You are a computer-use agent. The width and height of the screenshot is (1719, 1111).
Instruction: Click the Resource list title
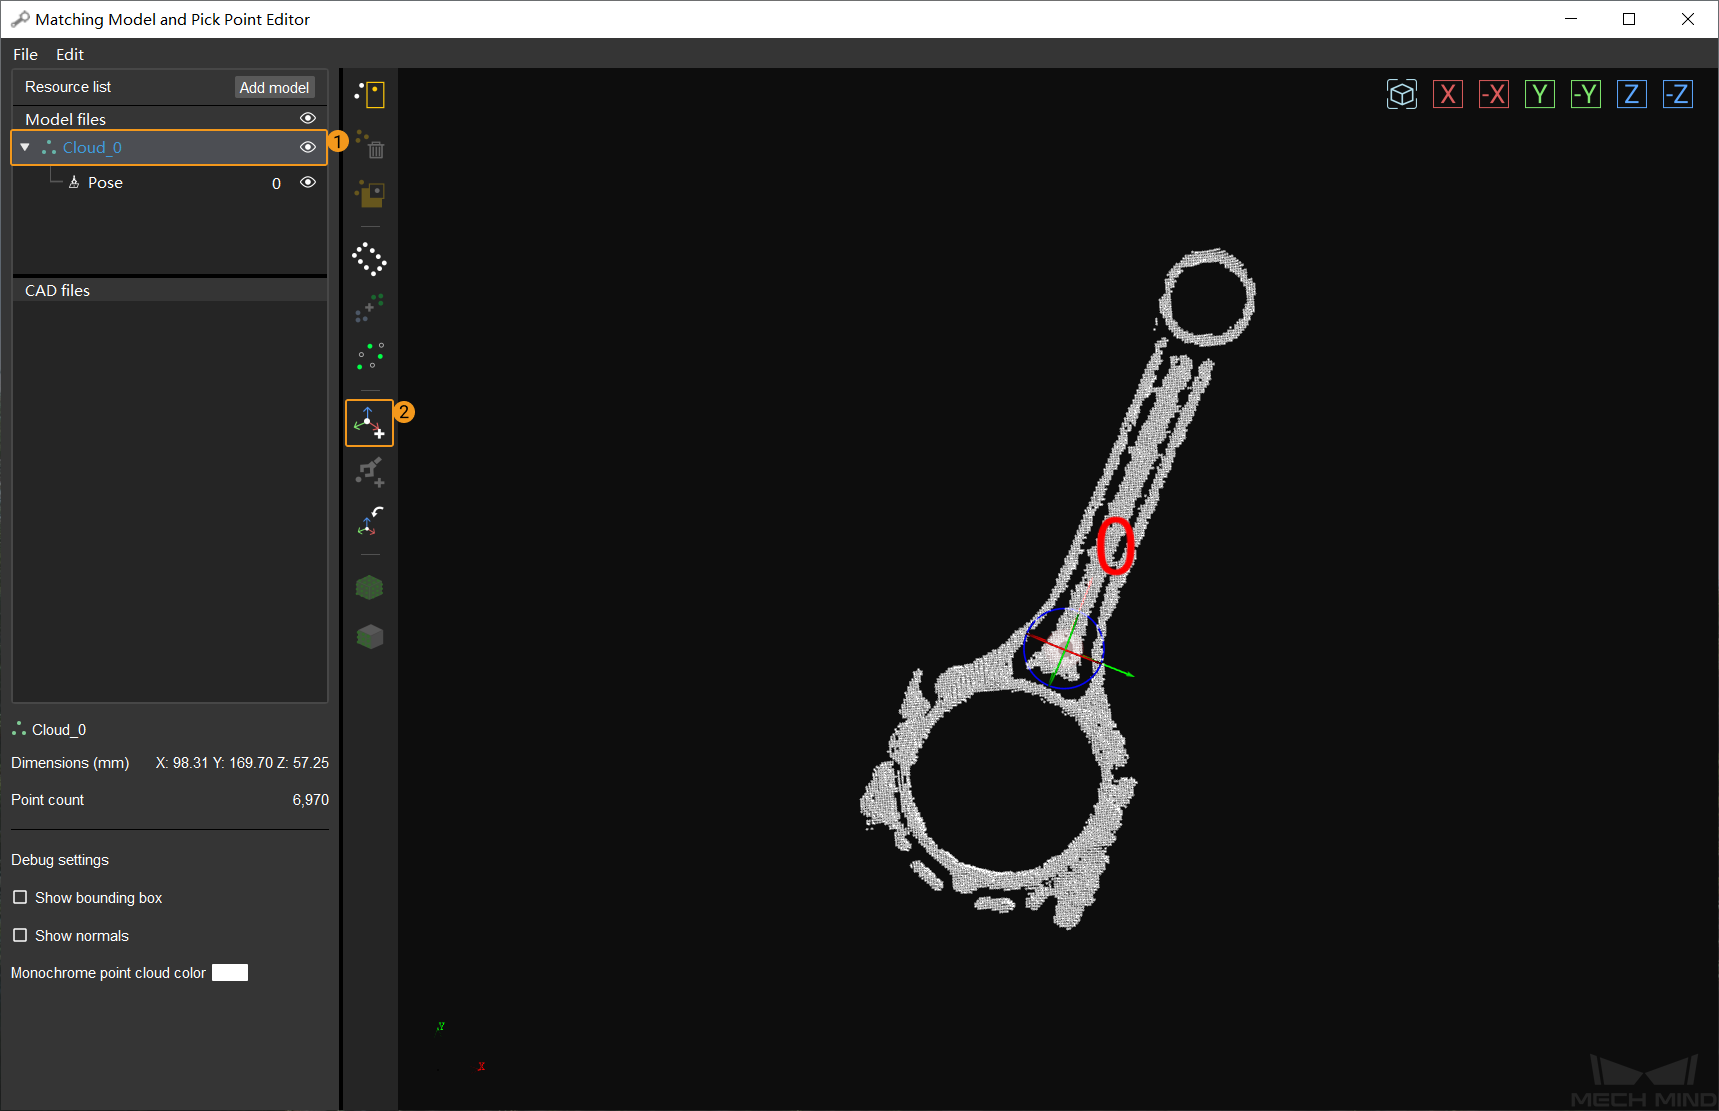pos(68,87)
